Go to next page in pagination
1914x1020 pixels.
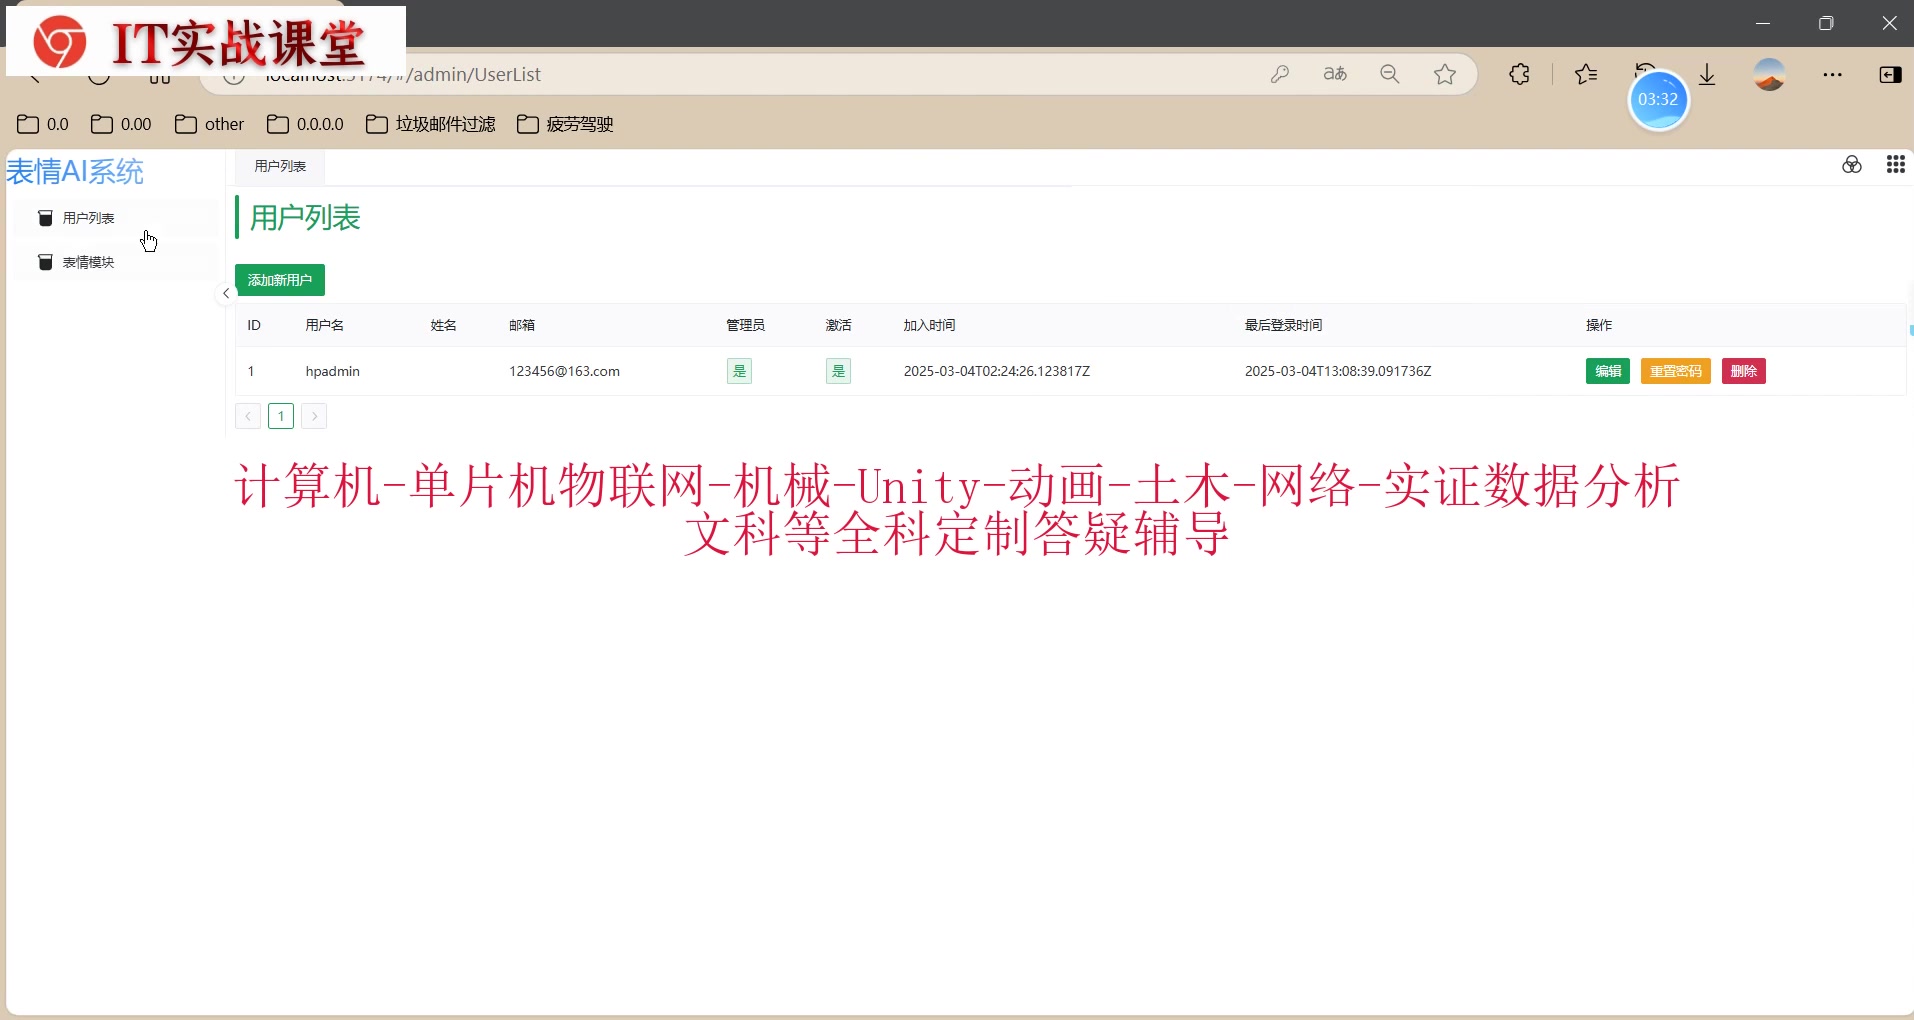[x=314, y=416]
